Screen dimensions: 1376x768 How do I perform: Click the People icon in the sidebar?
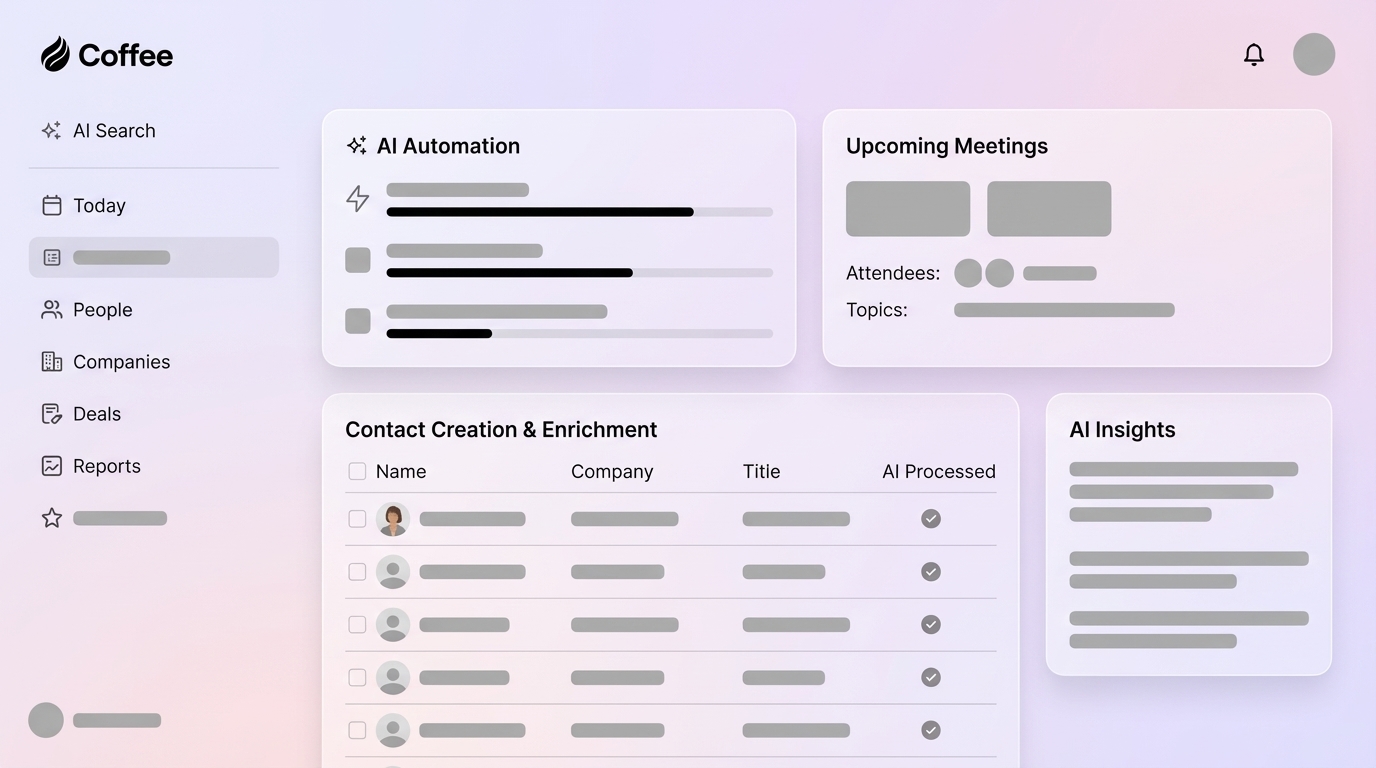pyautogui.click(x=51, y=309)
